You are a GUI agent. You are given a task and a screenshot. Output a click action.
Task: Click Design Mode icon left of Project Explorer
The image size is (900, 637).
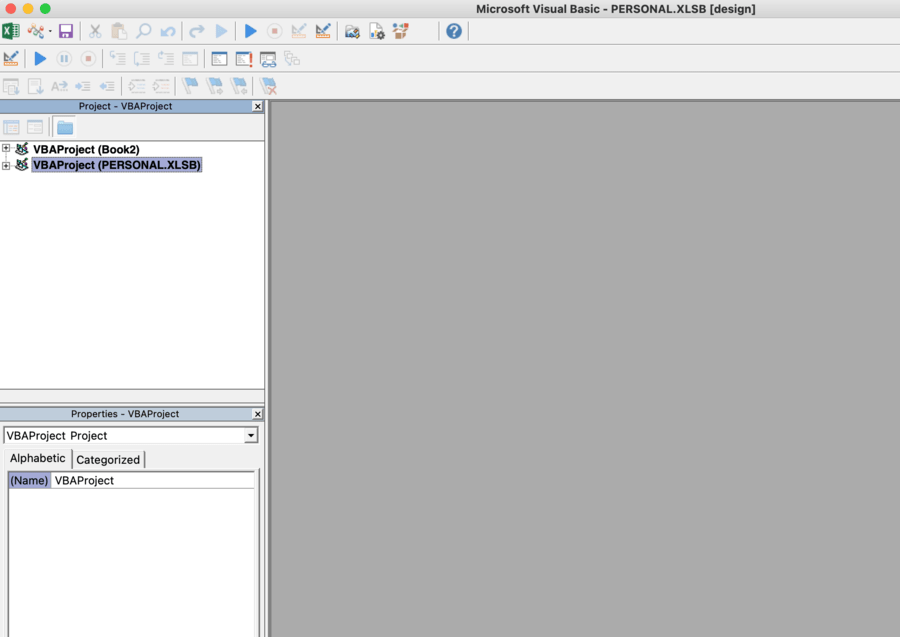323,31
